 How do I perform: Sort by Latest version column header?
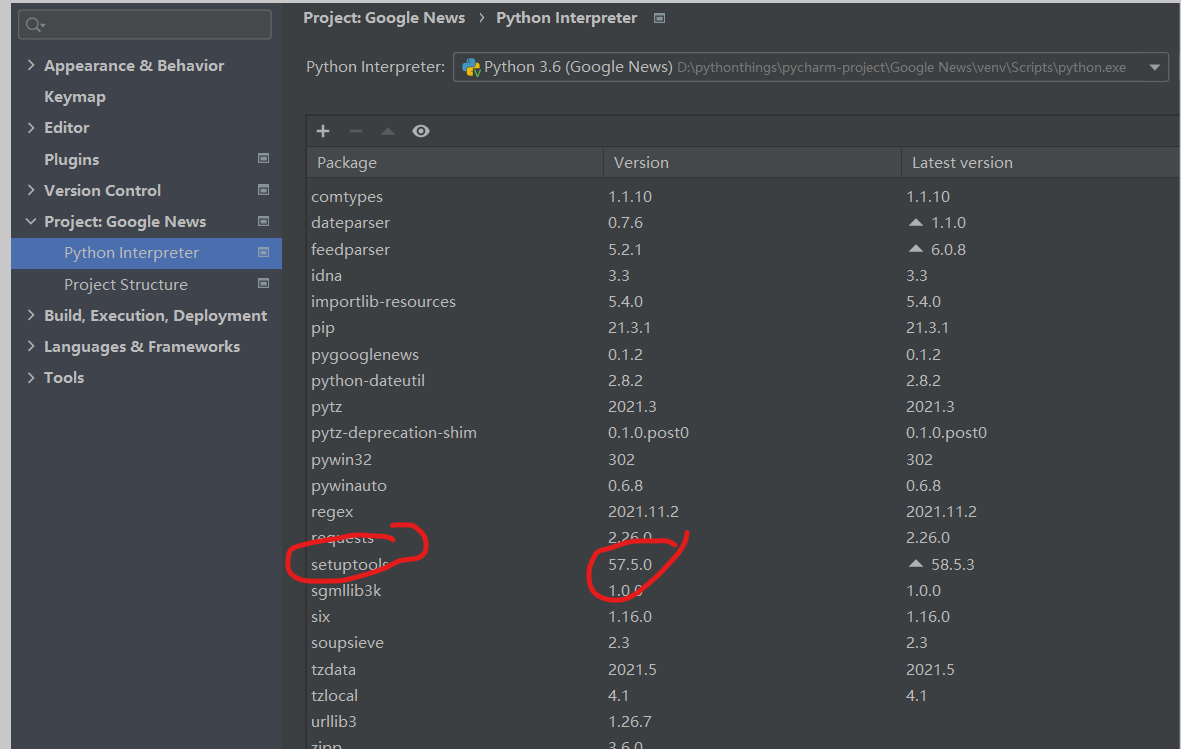pos(1041,163)
